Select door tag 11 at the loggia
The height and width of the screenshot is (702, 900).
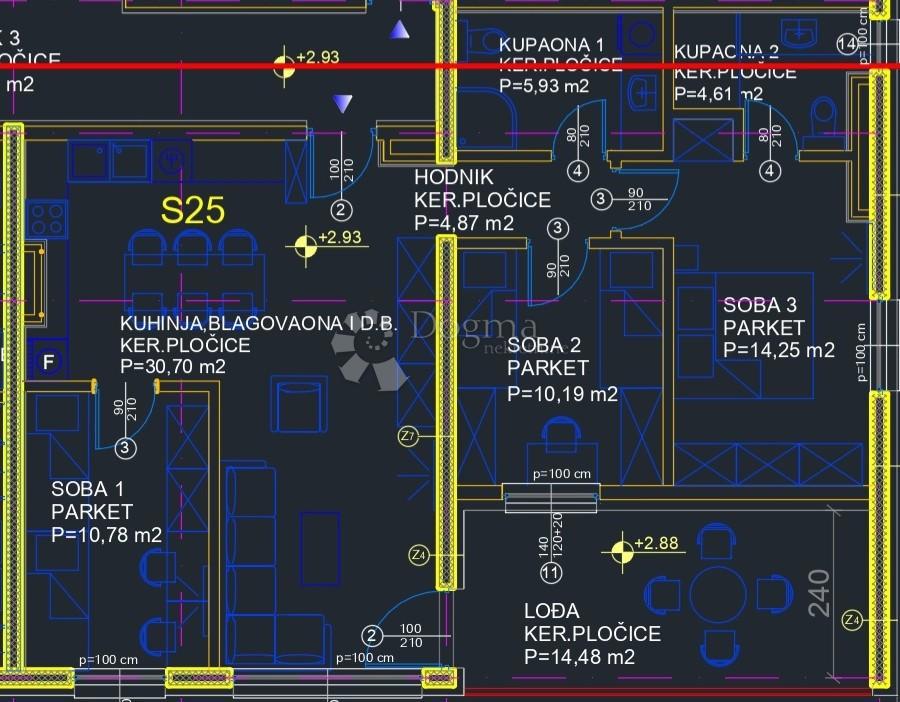[550, 572]
